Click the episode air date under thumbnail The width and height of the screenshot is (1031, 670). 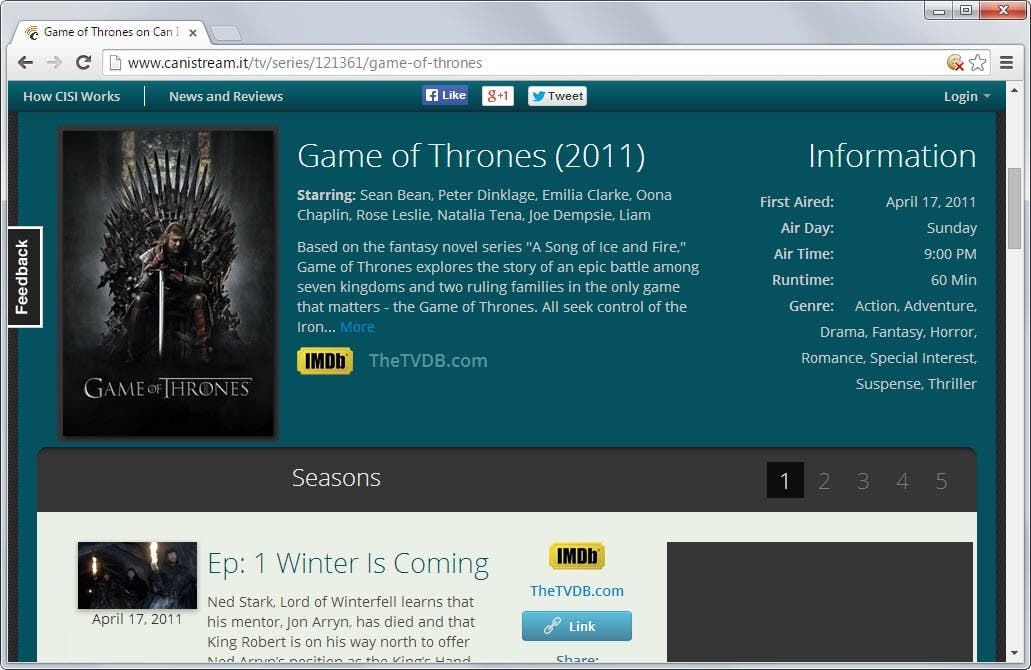pyautogui.click(x=137, y=619)
